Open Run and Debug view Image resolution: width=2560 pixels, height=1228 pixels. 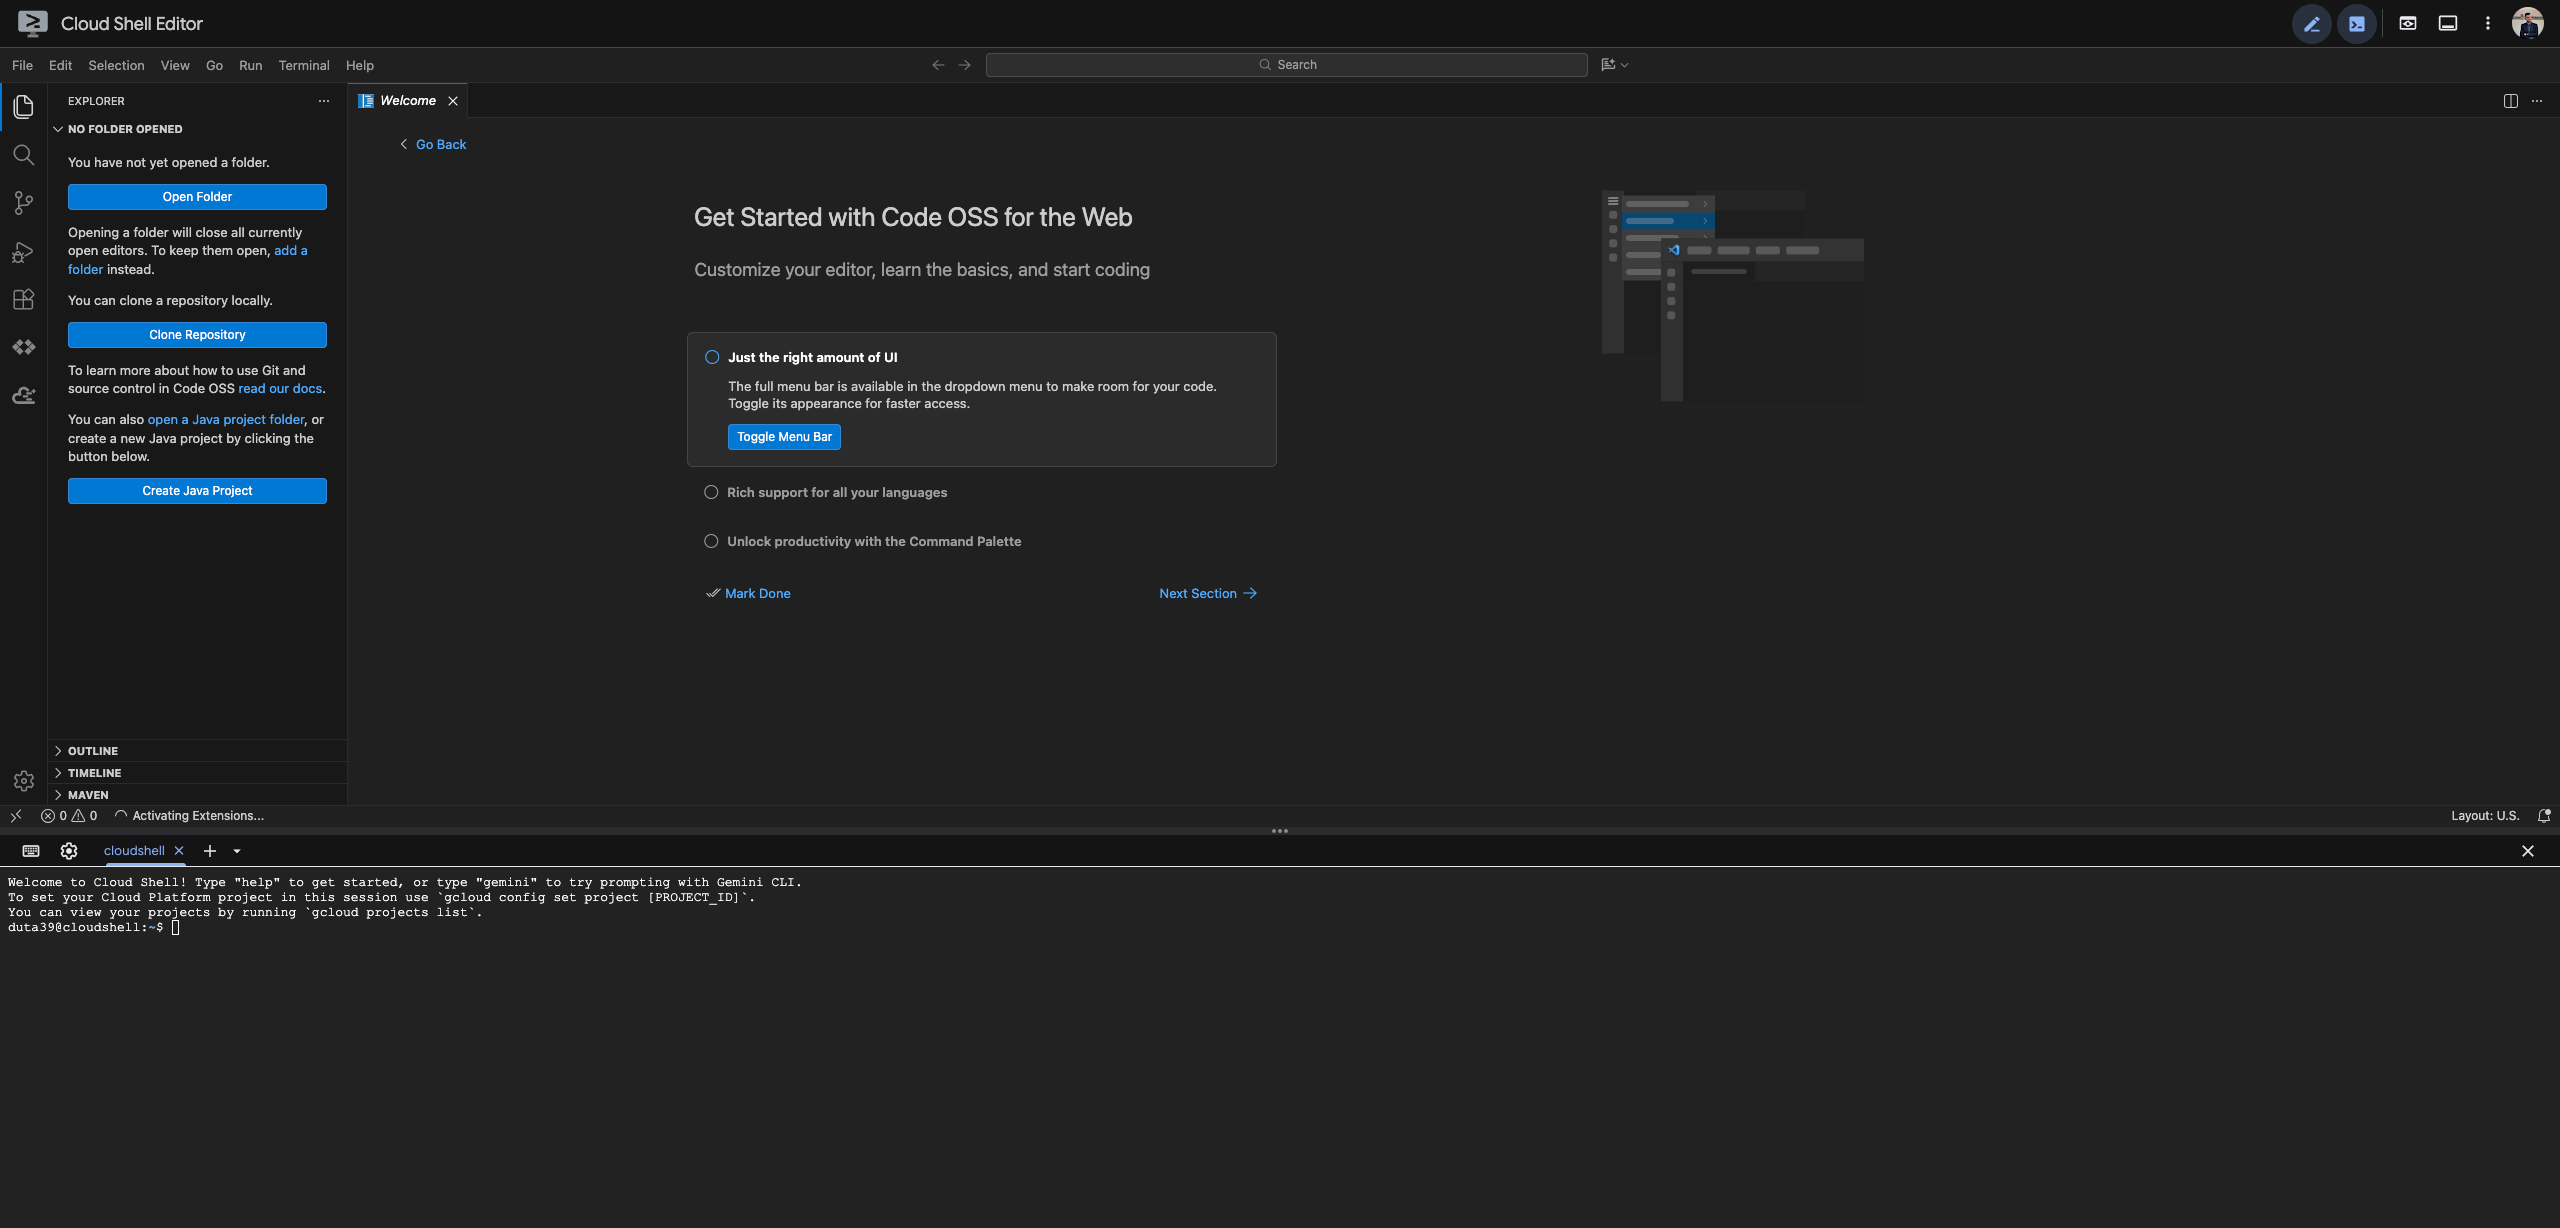click(x=23, y=252)
